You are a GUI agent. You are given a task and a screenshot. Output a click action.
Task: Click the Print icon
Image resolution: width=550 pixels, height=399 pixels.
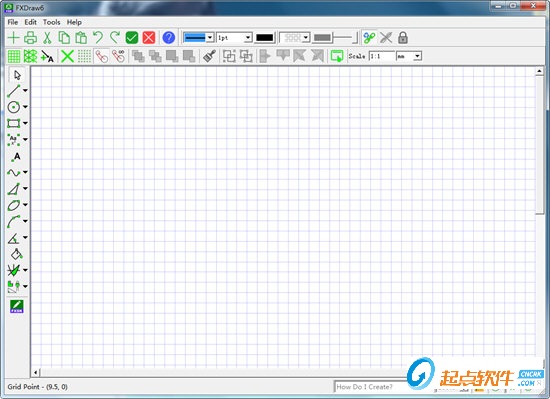pyautogui.click(x=31, y=38)
